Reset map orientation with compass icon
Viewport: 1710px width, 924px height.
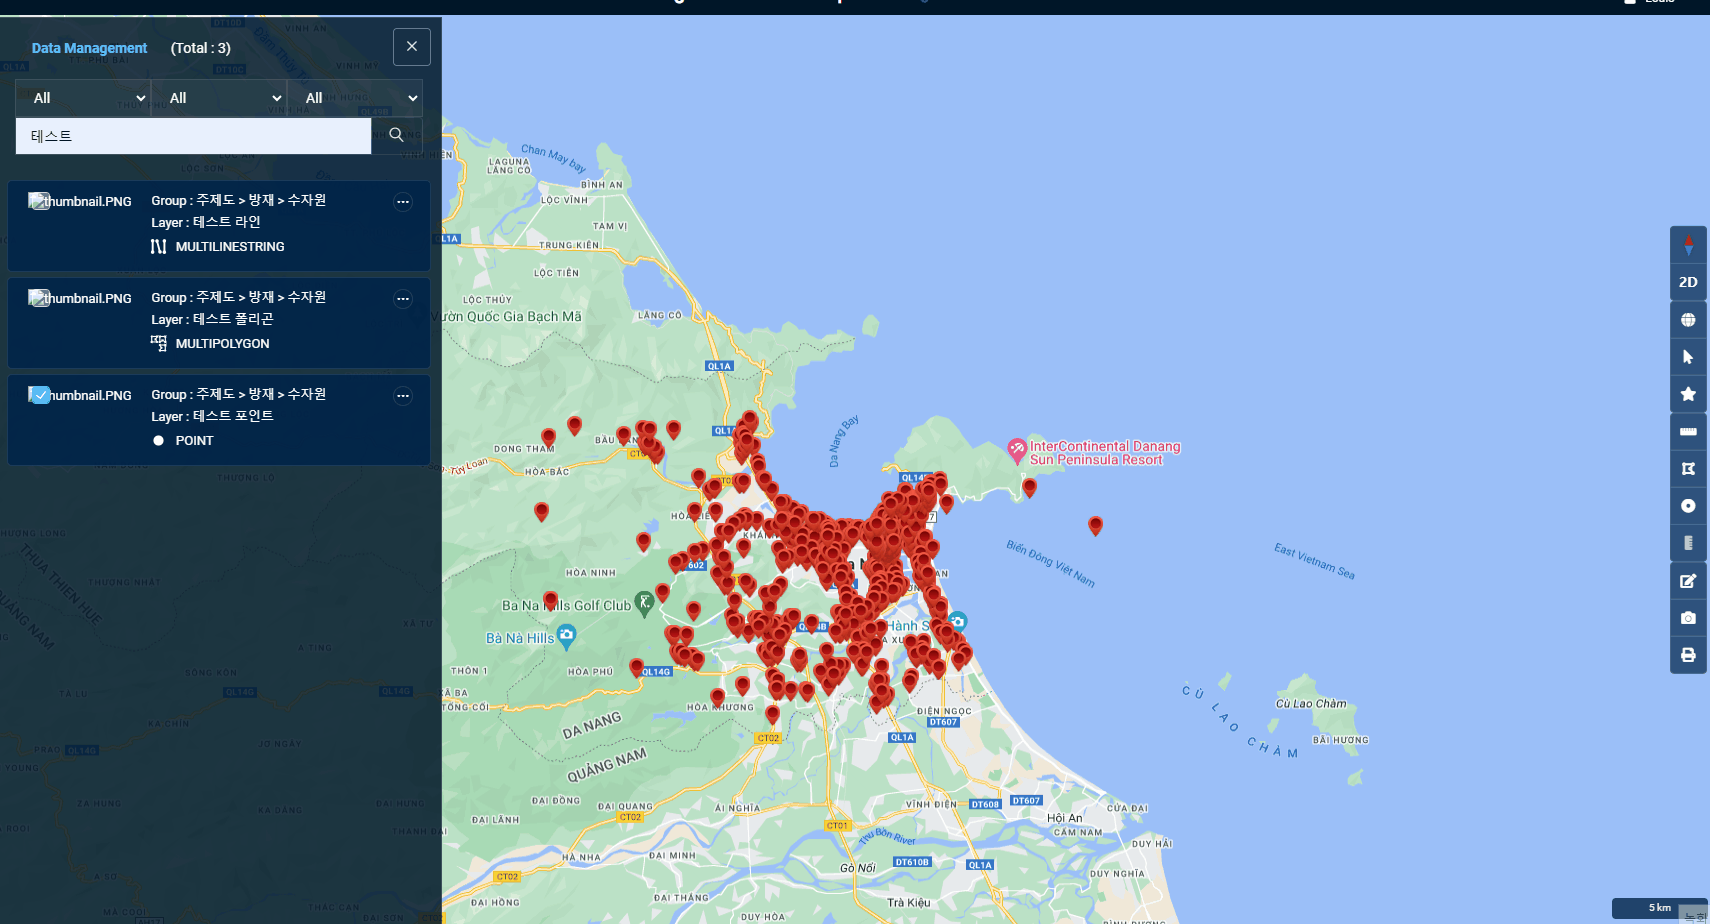pyautogui.click(x=1688, y=245)
